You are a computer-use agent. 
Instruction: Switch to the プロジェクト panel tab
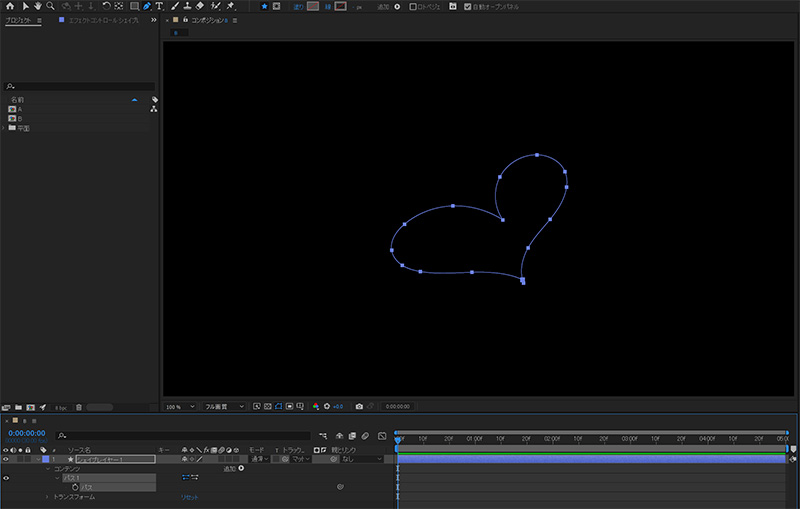coord(20,20)
